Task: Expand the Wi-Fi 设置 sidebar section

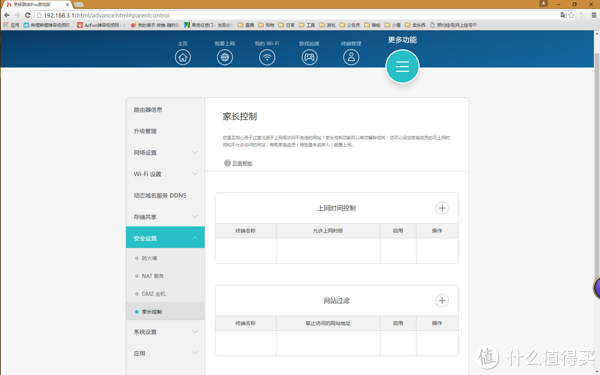Action: [x=165, y=174]
